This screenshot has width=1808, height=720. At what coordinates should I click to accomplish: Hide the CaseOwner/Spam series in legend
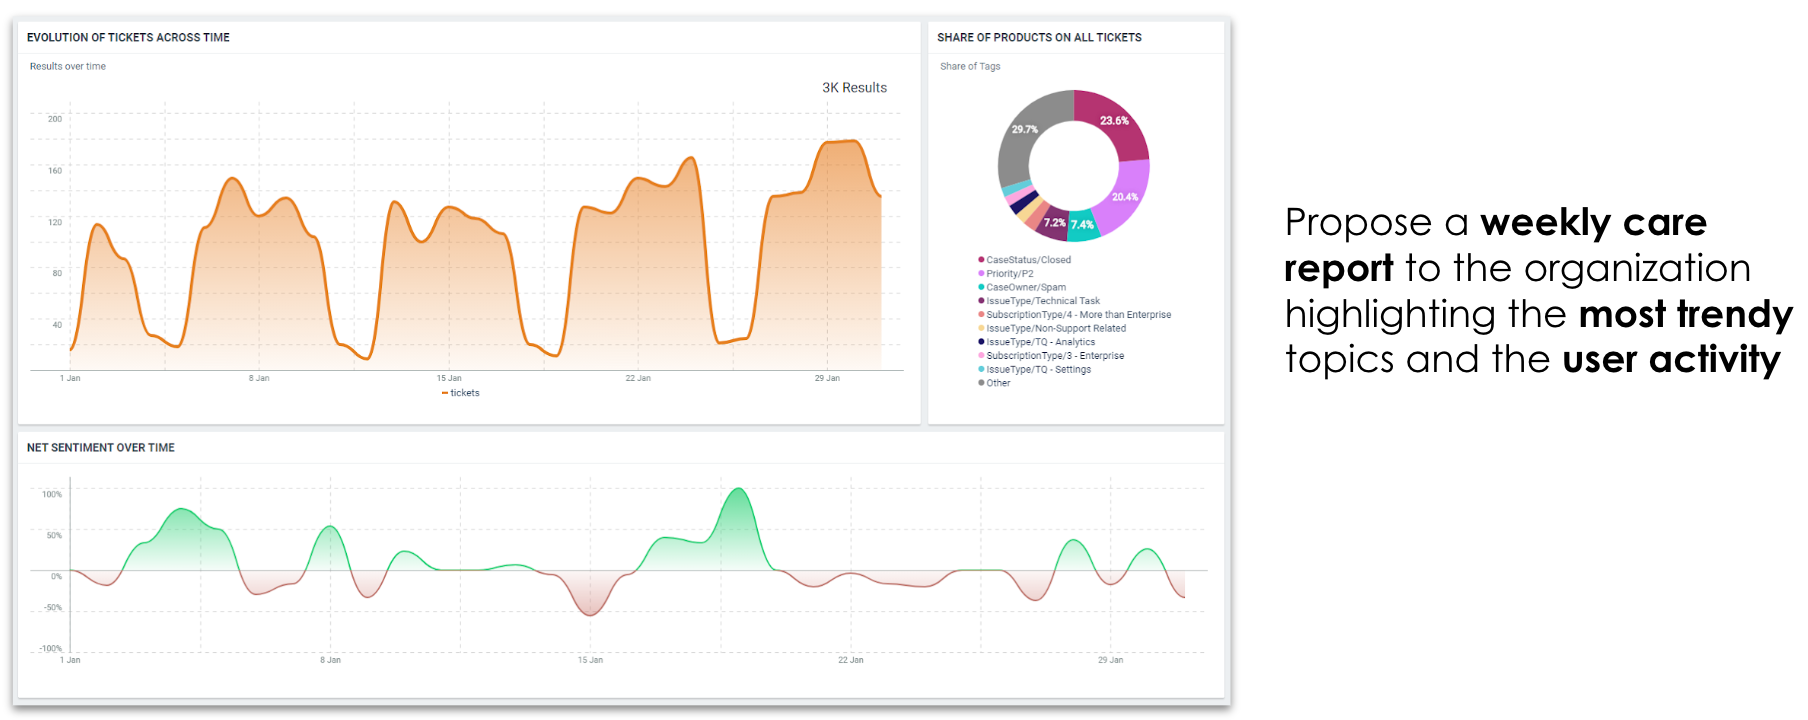click(x=1025, y=287)
